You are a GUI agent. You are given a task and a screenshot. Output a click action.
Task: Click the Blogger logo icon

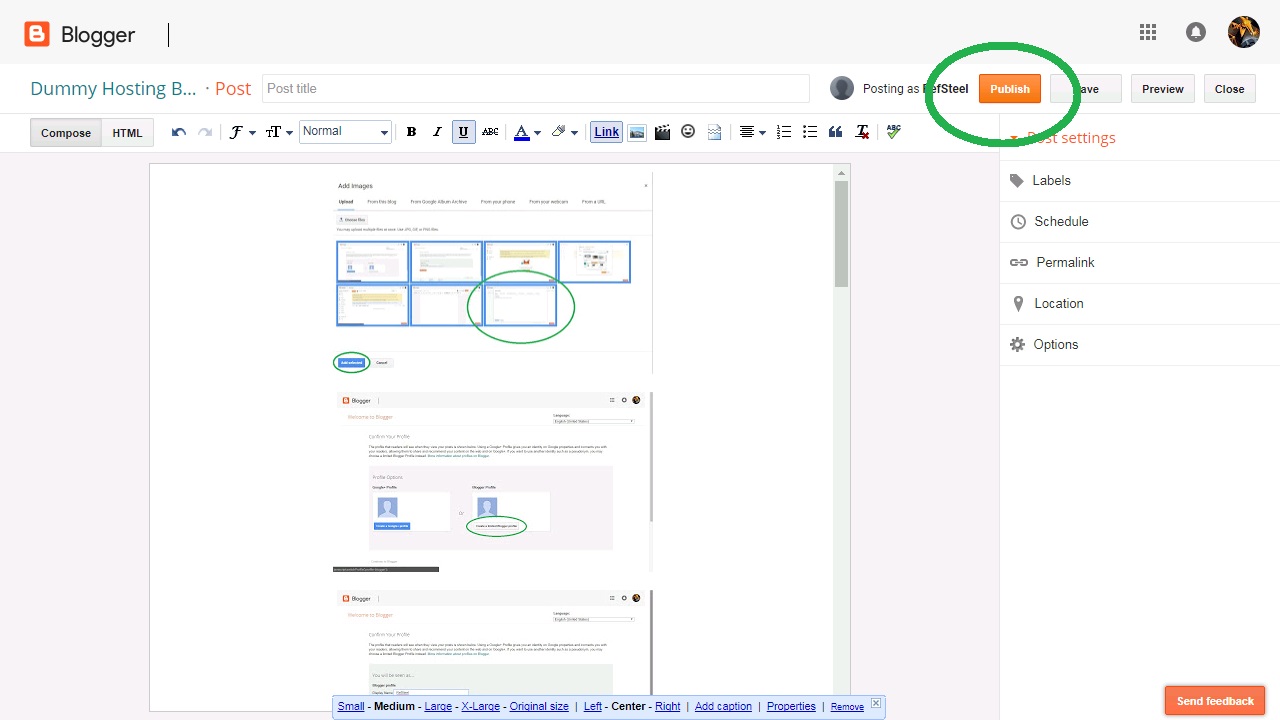37,35
